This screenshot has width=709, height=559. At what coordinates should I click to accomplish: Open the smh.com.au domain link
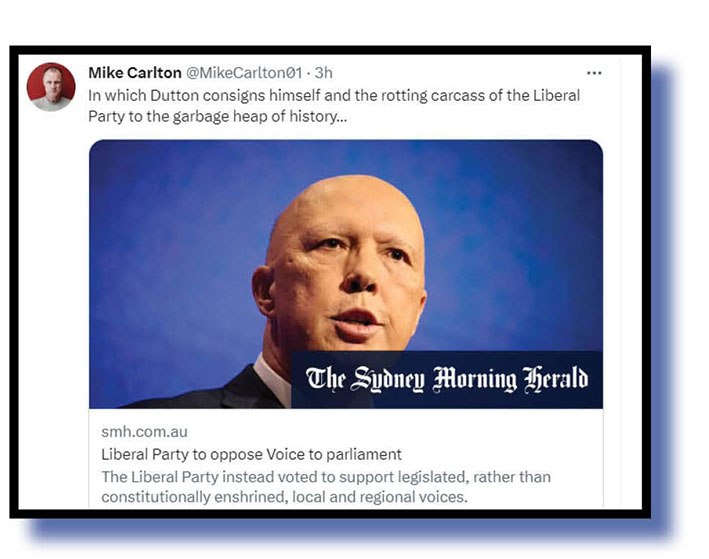pyautogui.click(x=144, y=432)
